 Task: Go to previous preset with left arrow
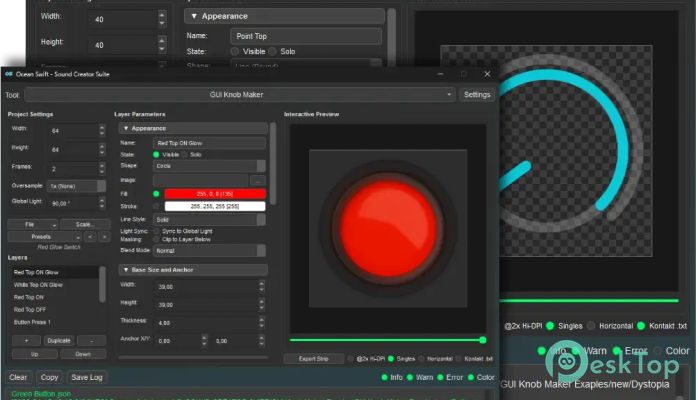[x=90, y=237]
